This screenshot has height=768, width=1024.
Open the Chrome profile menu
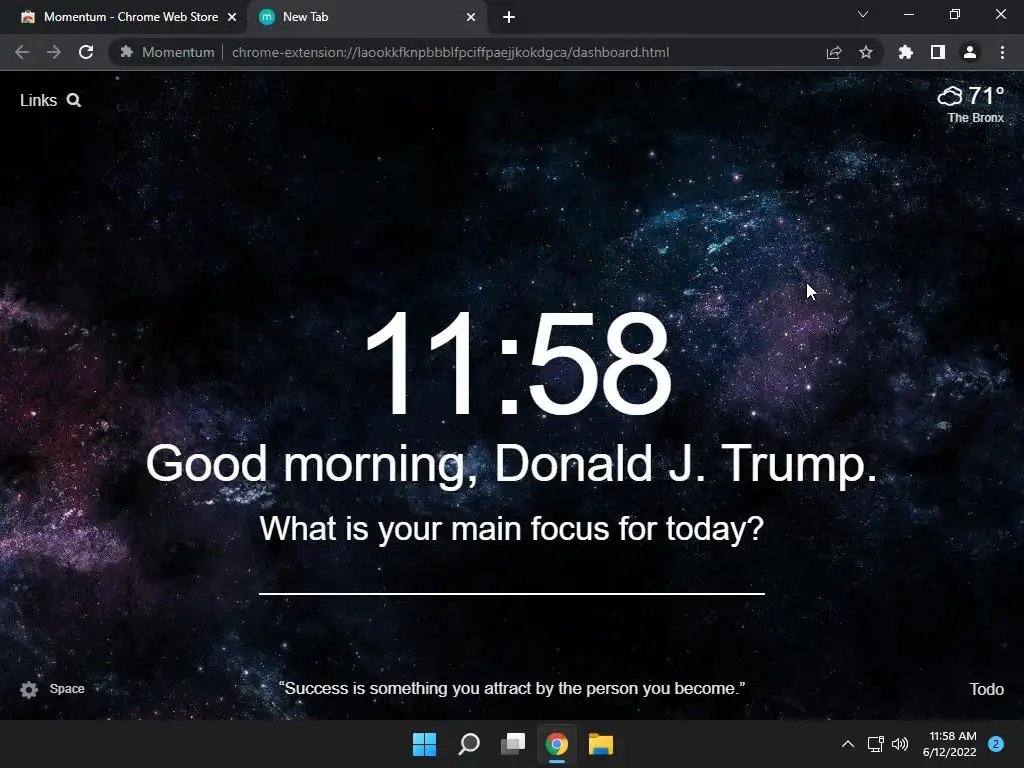tap(970, 52)
